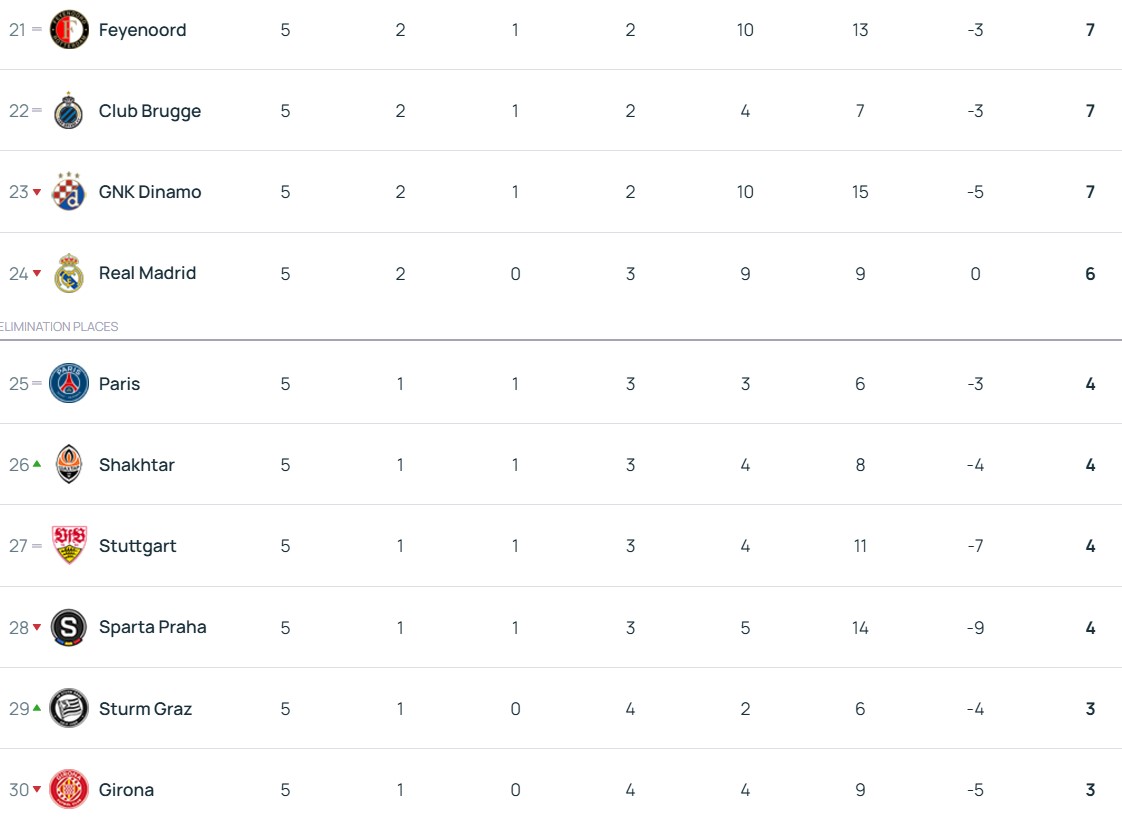Image resolution: width=1122 pixels, height=829 pixels.
Task: Go to the GNK Dinamo team page
Action: click(x=150, y=192)
